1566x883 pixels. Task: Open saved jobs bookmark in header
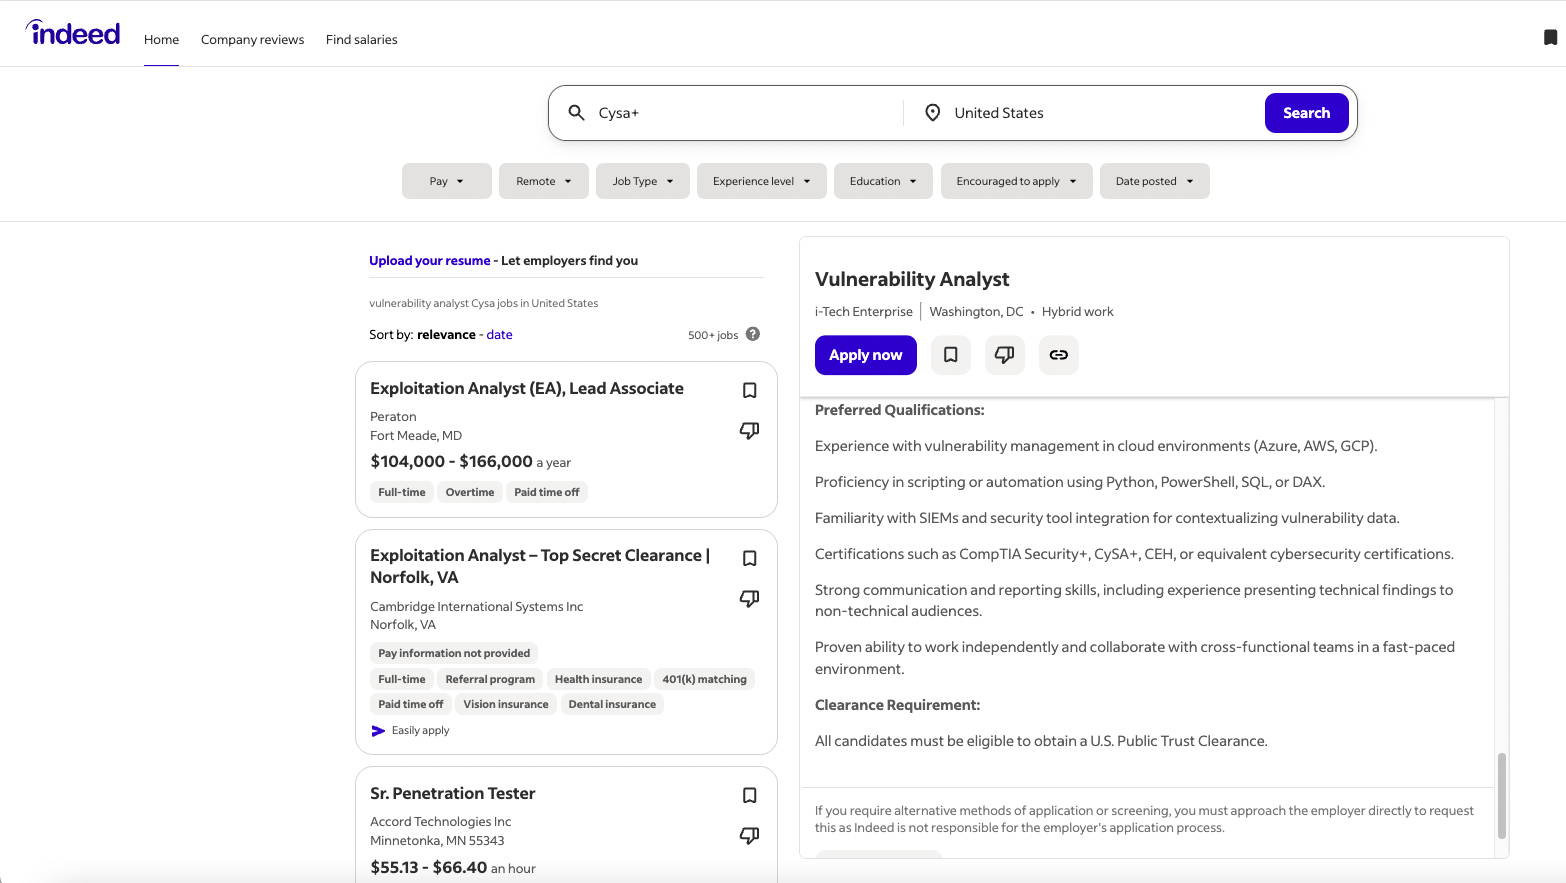[x=1550, y=38]
